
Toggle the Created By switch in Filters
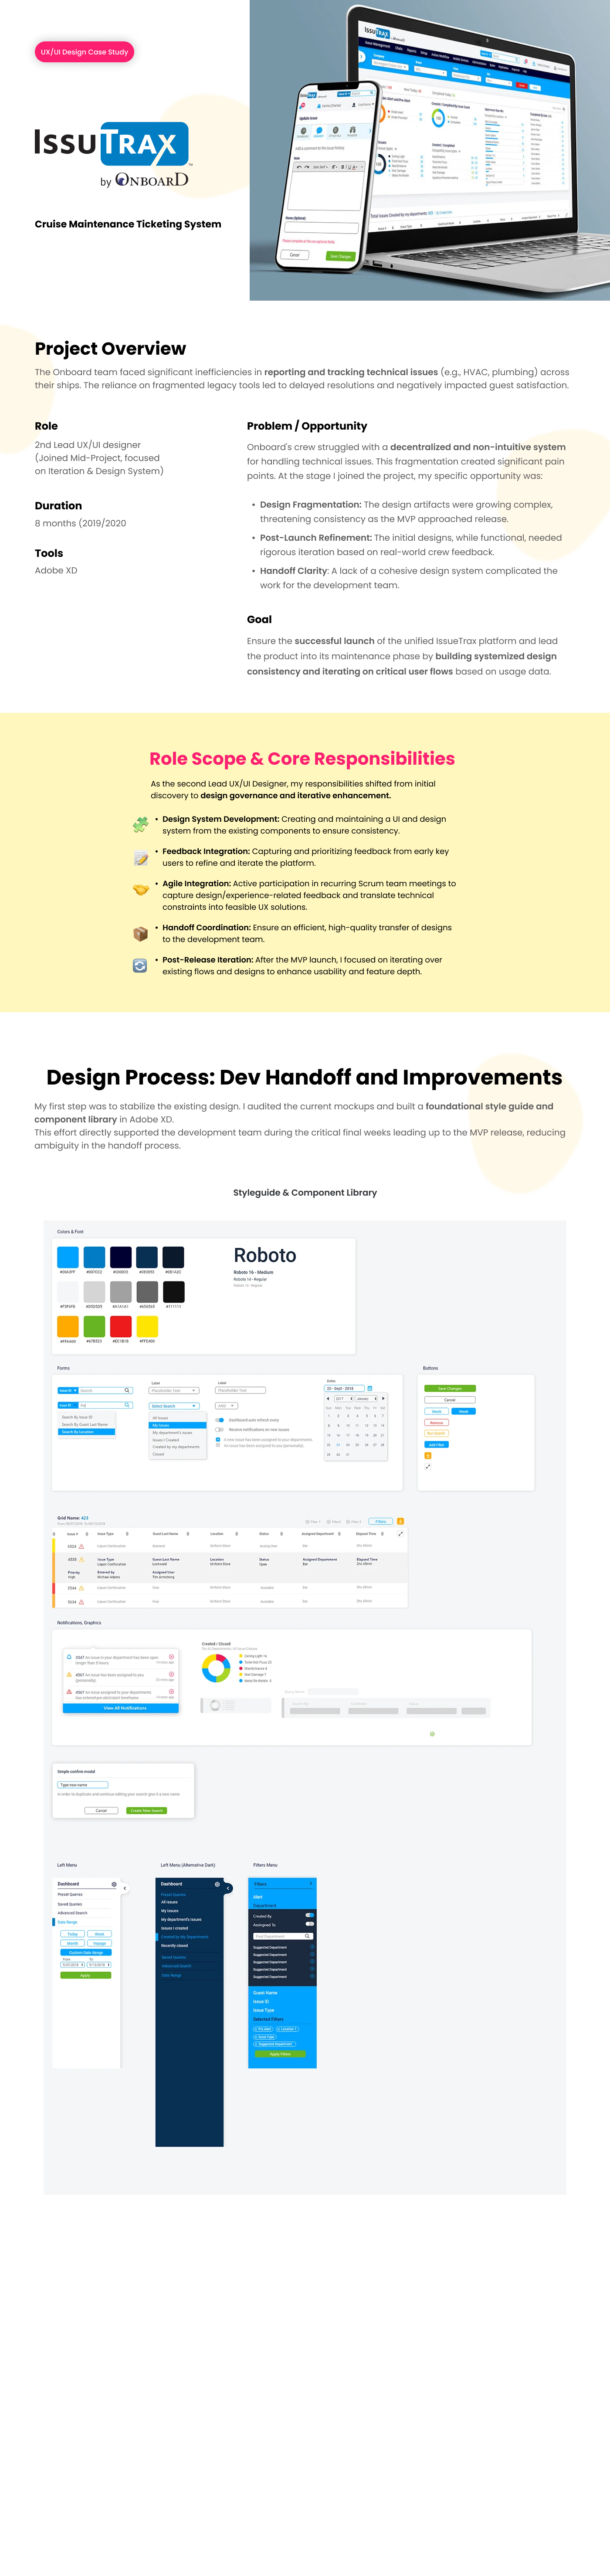click(310, 1916)
